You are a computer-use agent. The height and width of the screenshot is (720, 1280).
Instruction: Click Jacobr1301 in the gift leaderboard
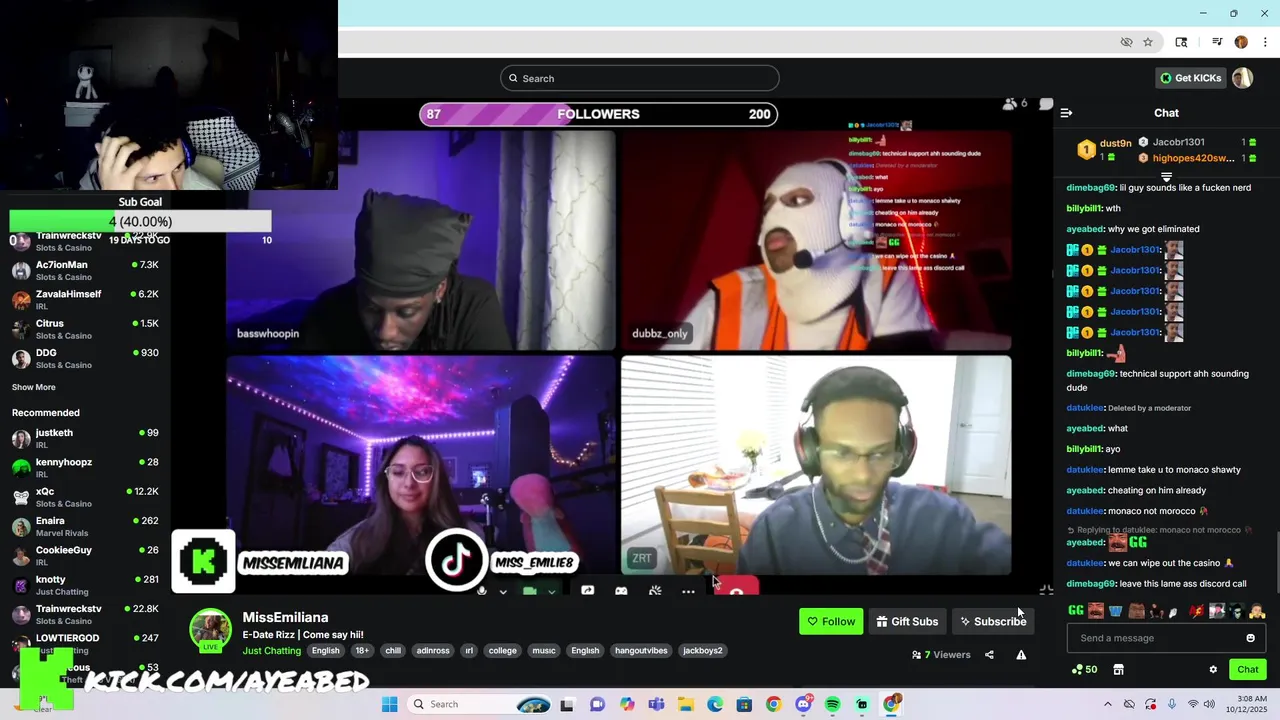click(1179, 142)
